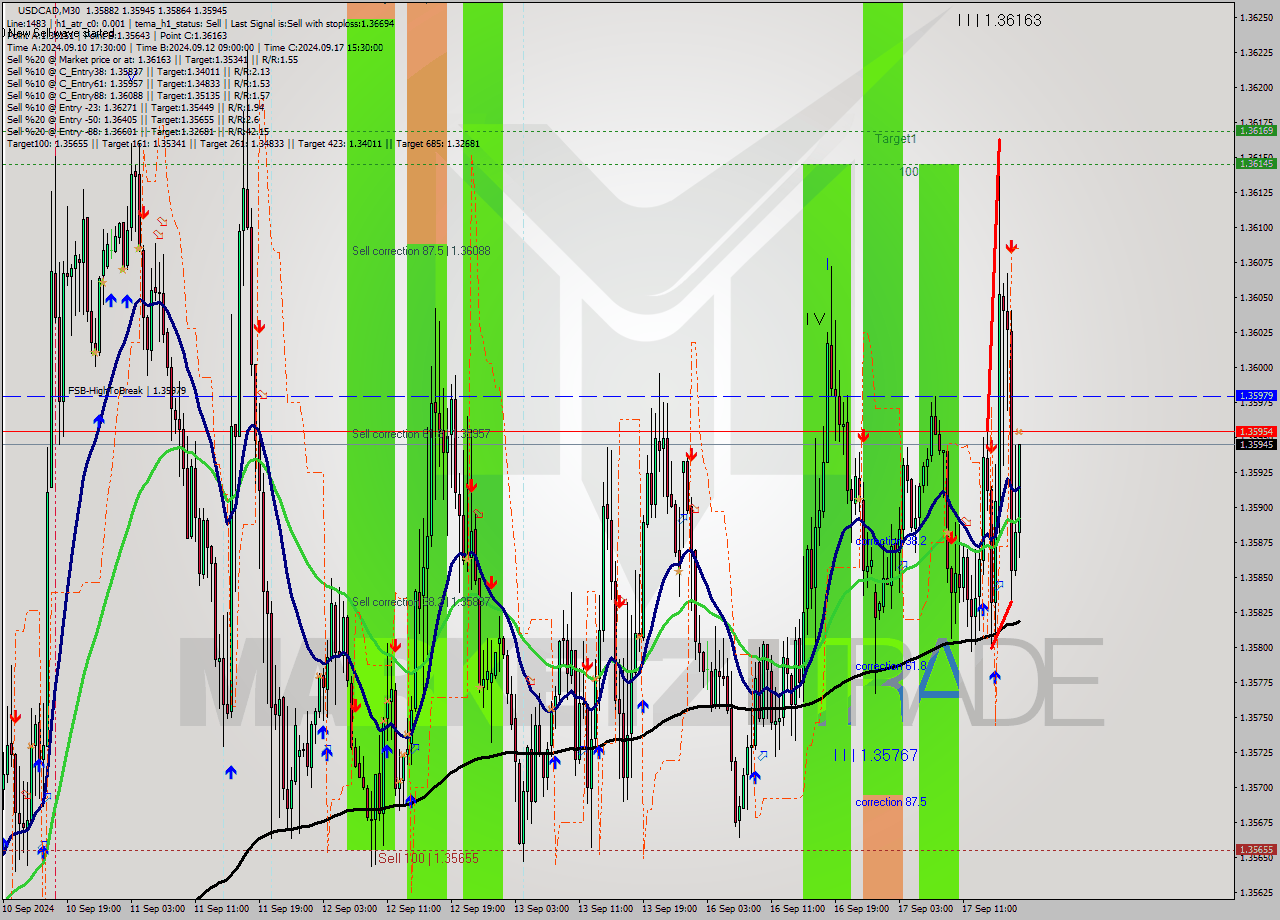This screenshot has height=920, width=1280.
Task: Click the 1.36000 price axis tick
Action: click(x=1256, y=368)
